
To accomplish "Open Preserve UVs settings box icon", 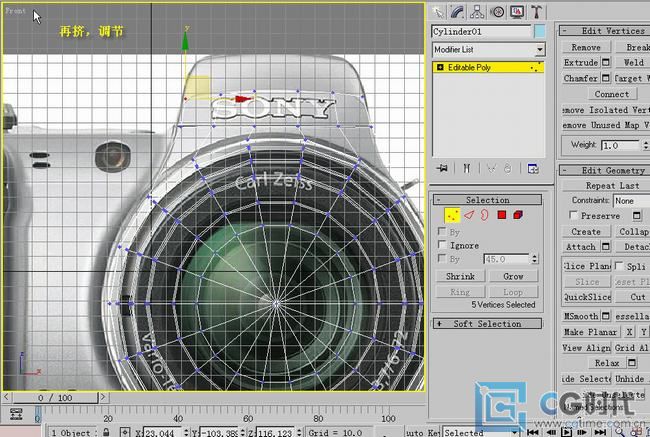I will coord(637,216).
